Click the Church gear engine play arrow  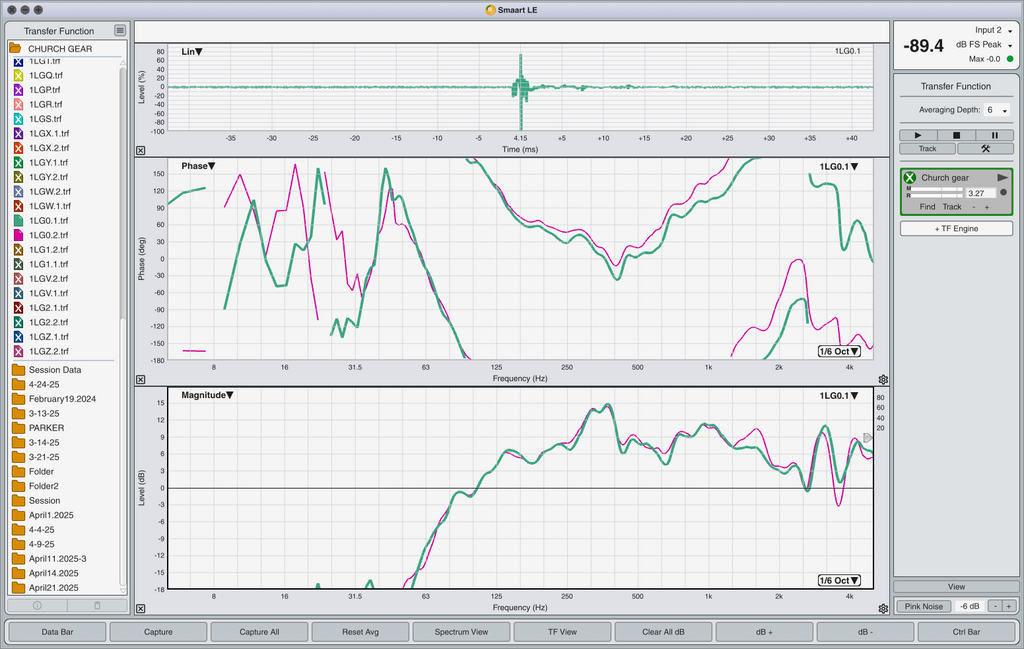(x=1002, y=178)
